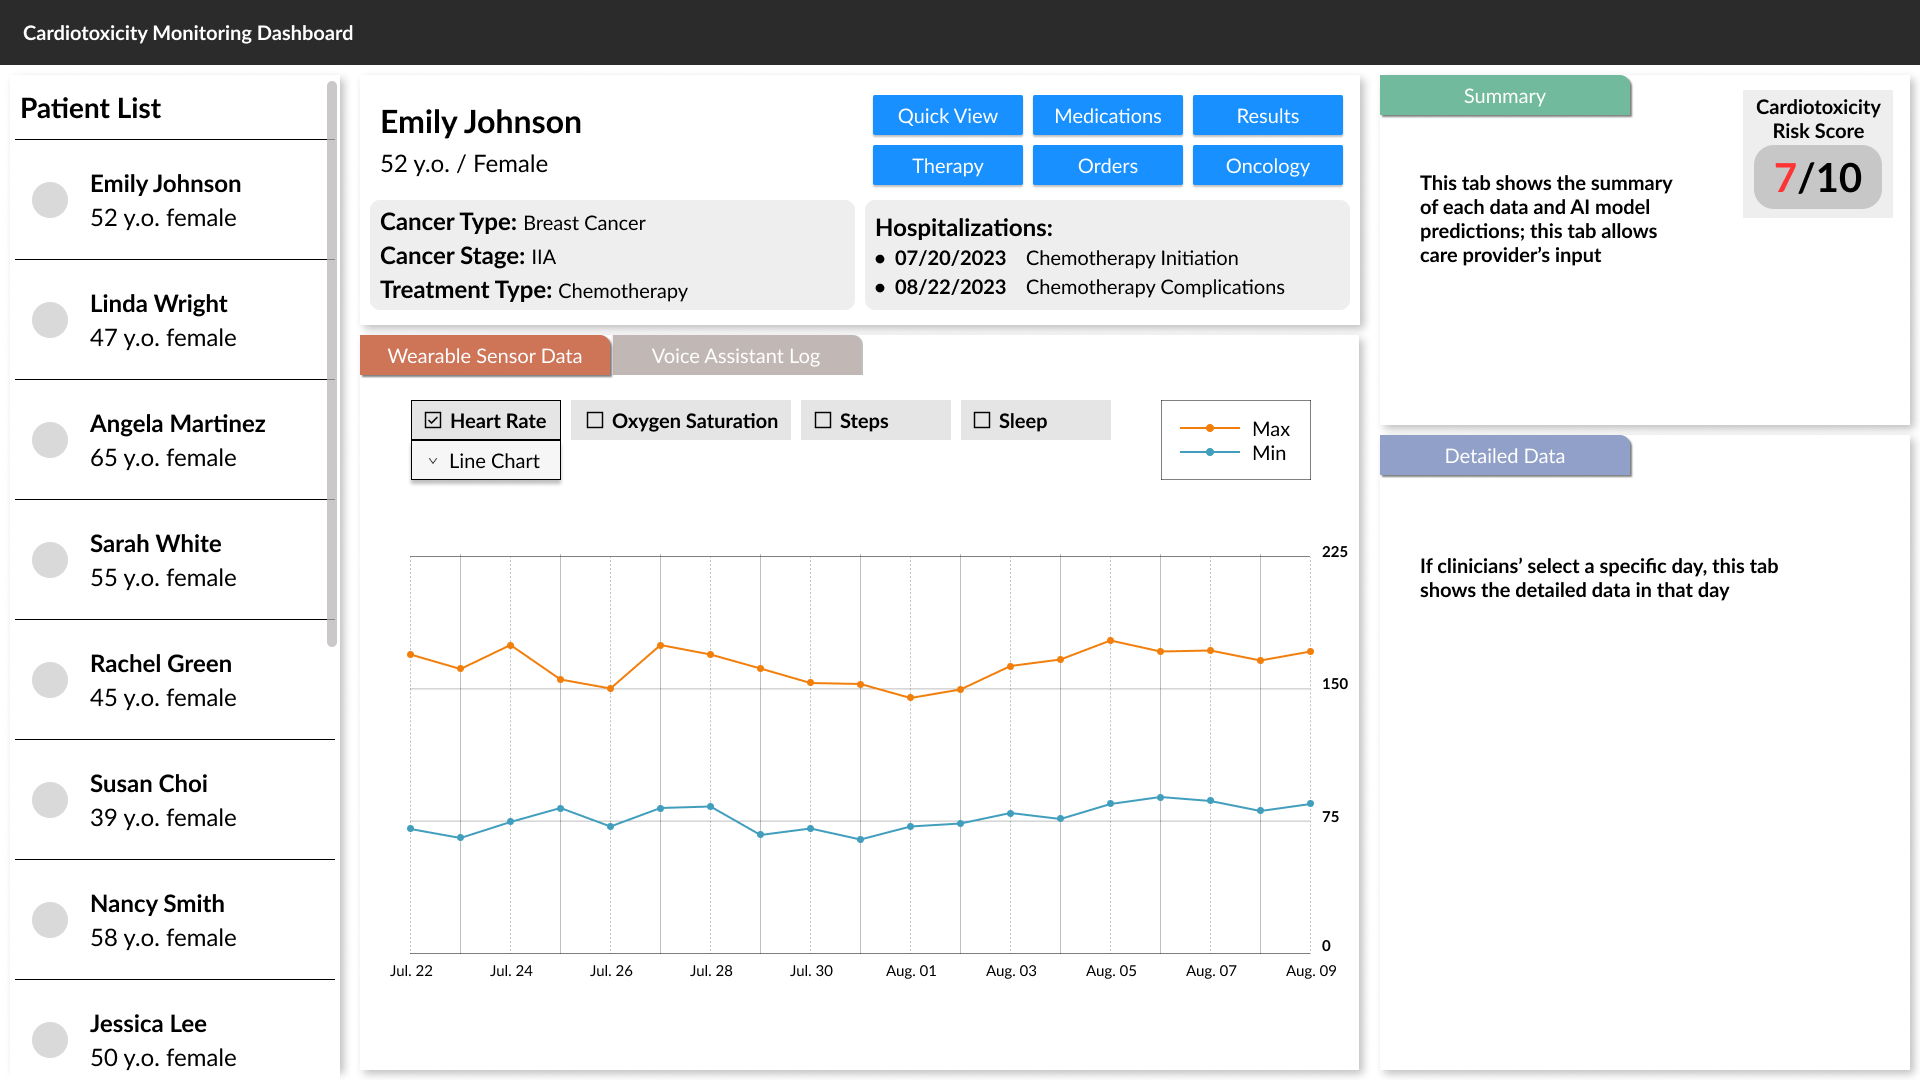This screenshot has height=1080, width=1920.
Task: Enable the Oxygen Saturation checkbox
Action: click(595, 420)
